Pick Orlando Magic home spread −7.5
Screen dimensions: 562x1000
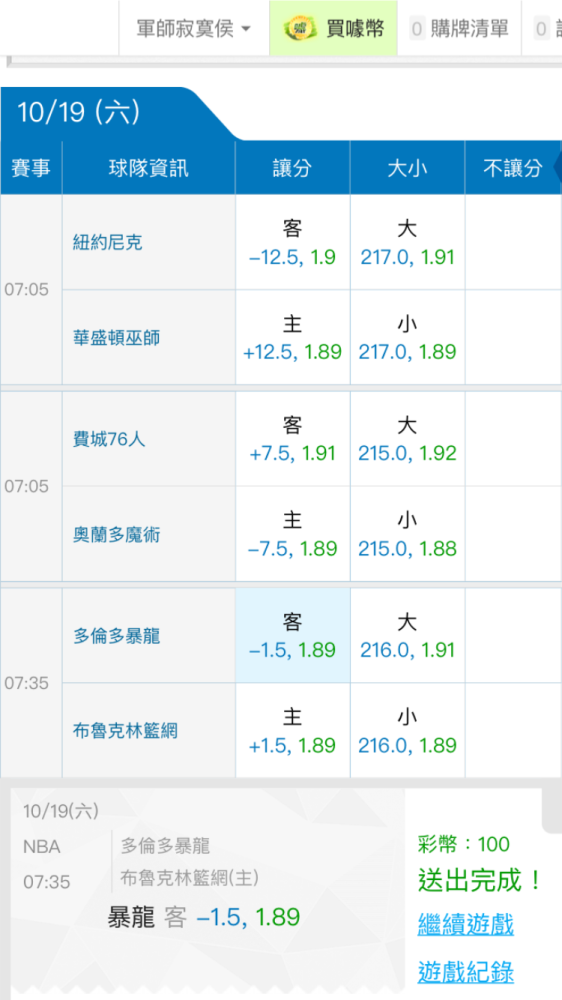[x=292, y=534]
